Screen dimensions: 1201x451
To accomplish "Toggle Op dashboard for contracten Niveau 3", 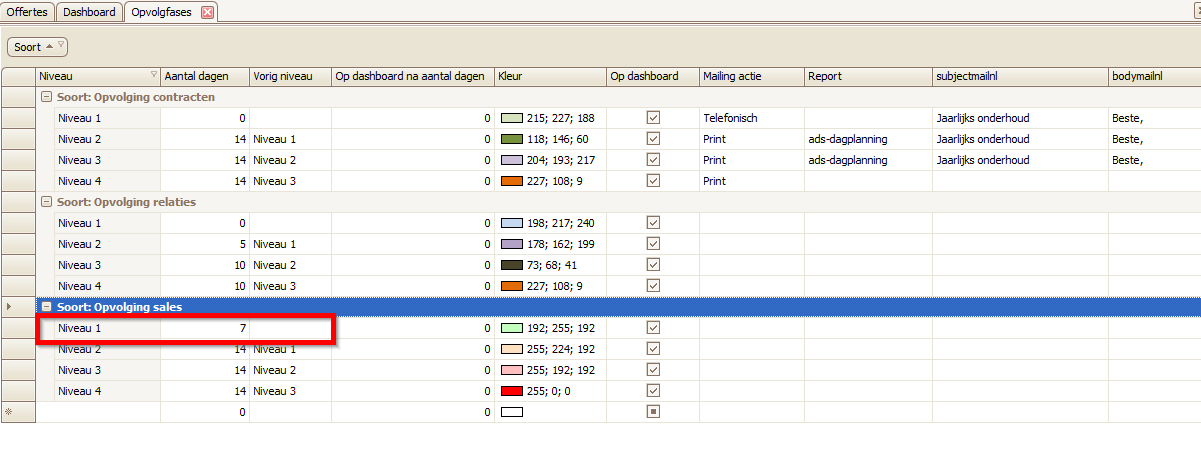I will pos(653,160).
